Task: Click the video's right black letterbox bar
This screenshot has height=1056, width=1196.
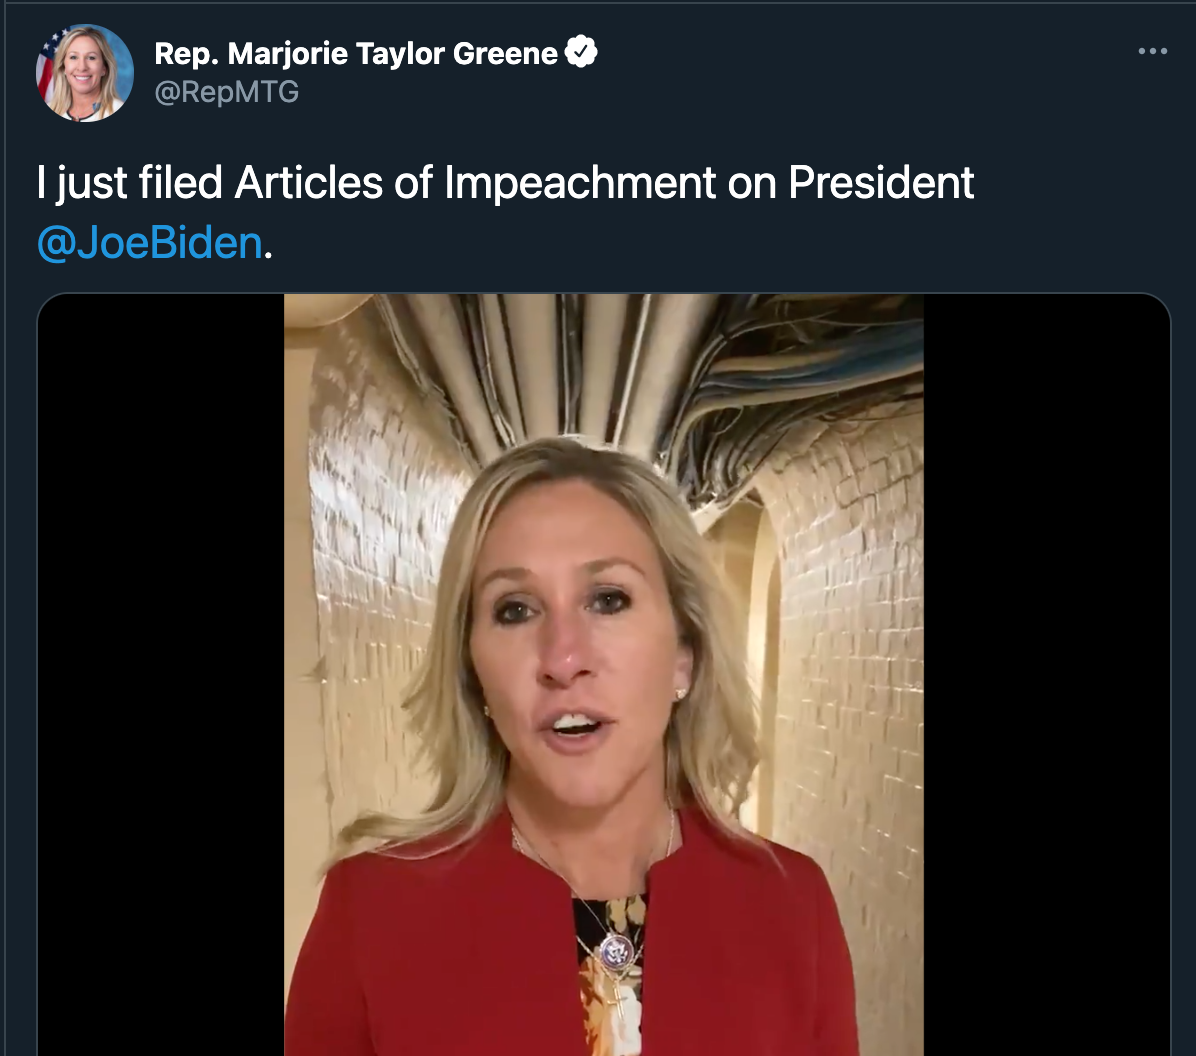Action: click(x=1046, y=674)
